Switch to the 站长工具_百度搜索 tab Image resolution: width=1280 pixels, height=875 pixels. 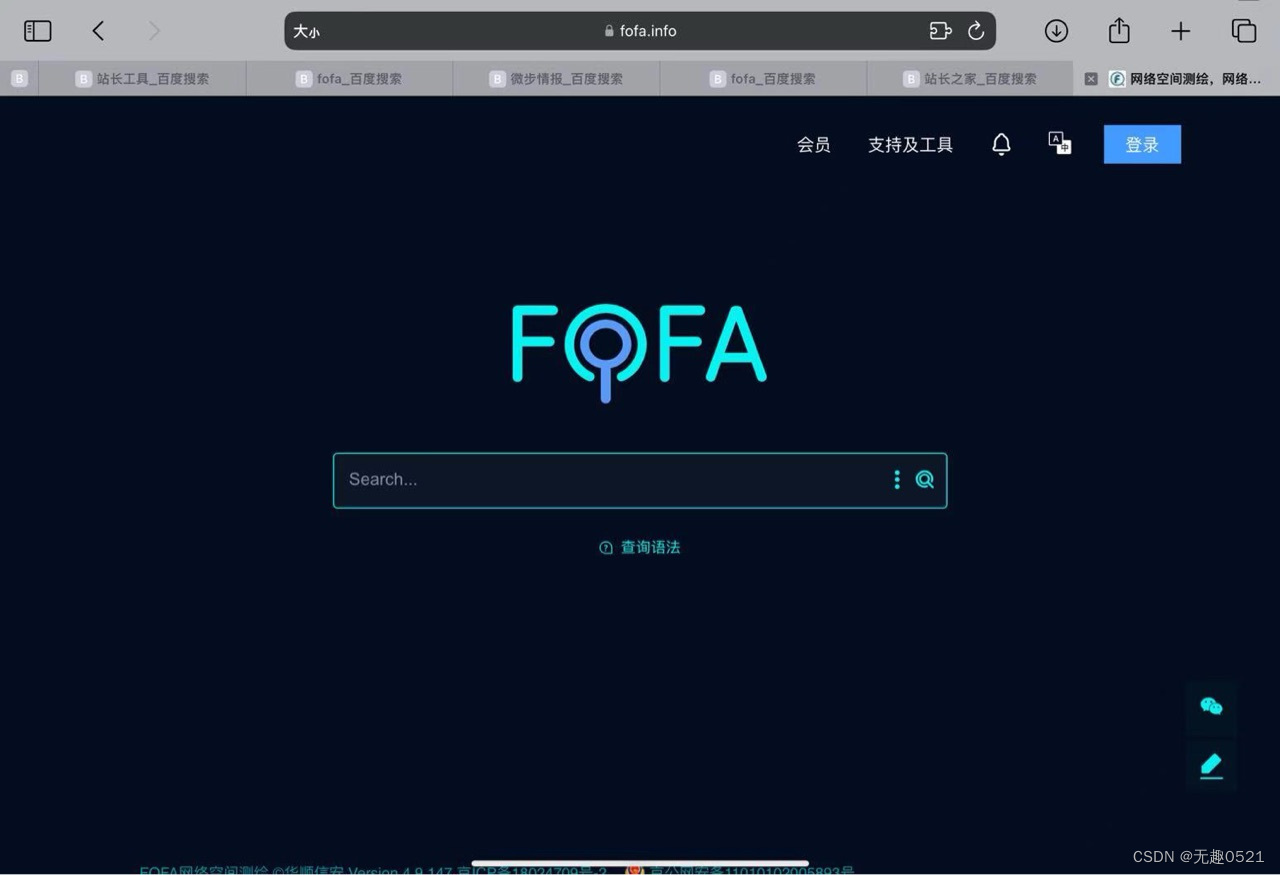[x=142, y=79]
